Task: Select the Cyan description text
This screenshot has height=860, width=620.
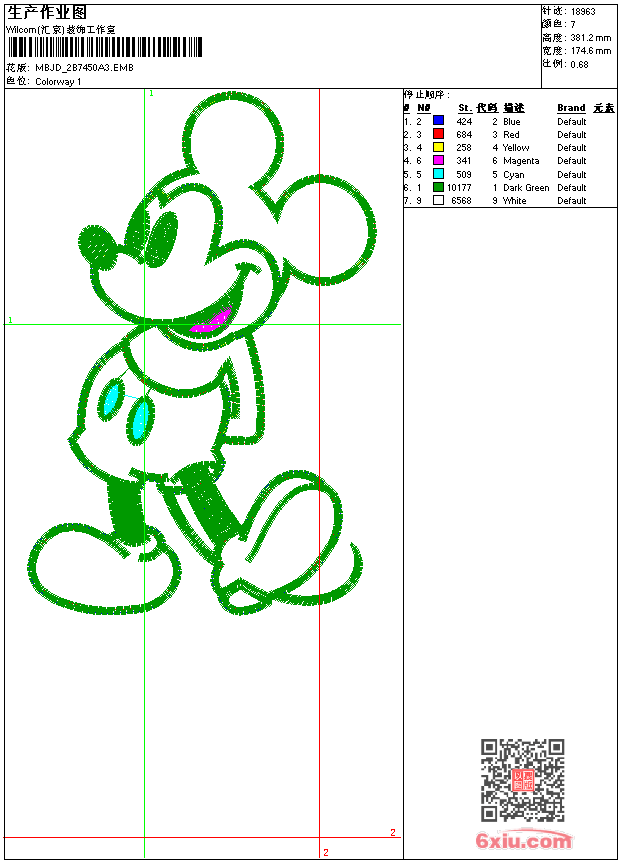Action: tap(514, 175)
